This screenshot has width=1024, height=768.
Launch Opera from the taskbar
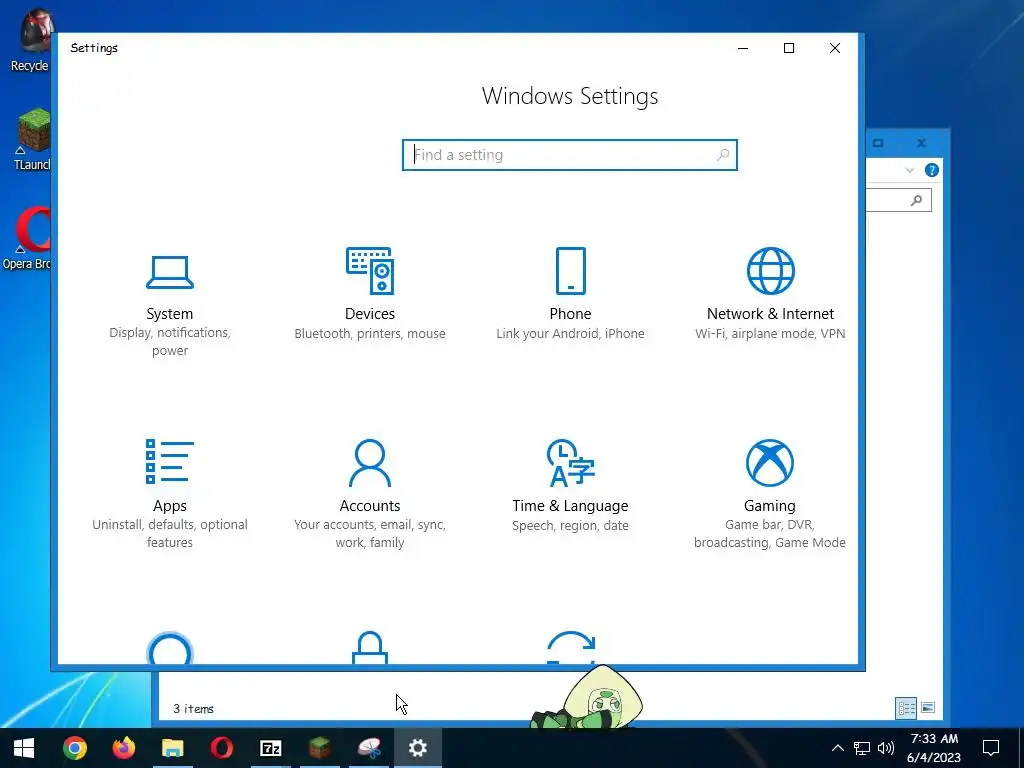click(222, 748)
